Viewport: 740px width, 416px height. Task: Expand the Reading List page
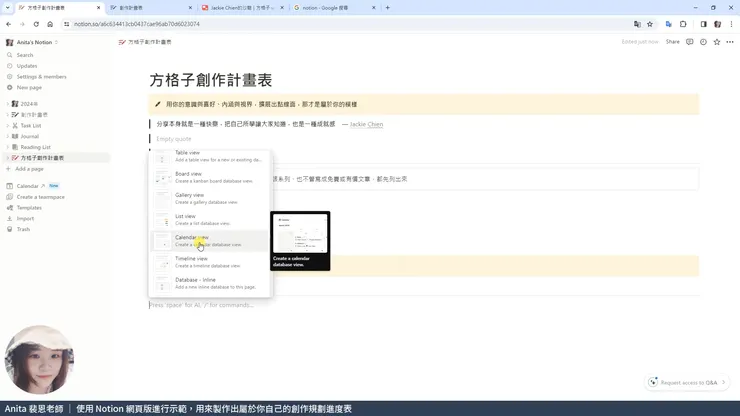click(8, 147)
